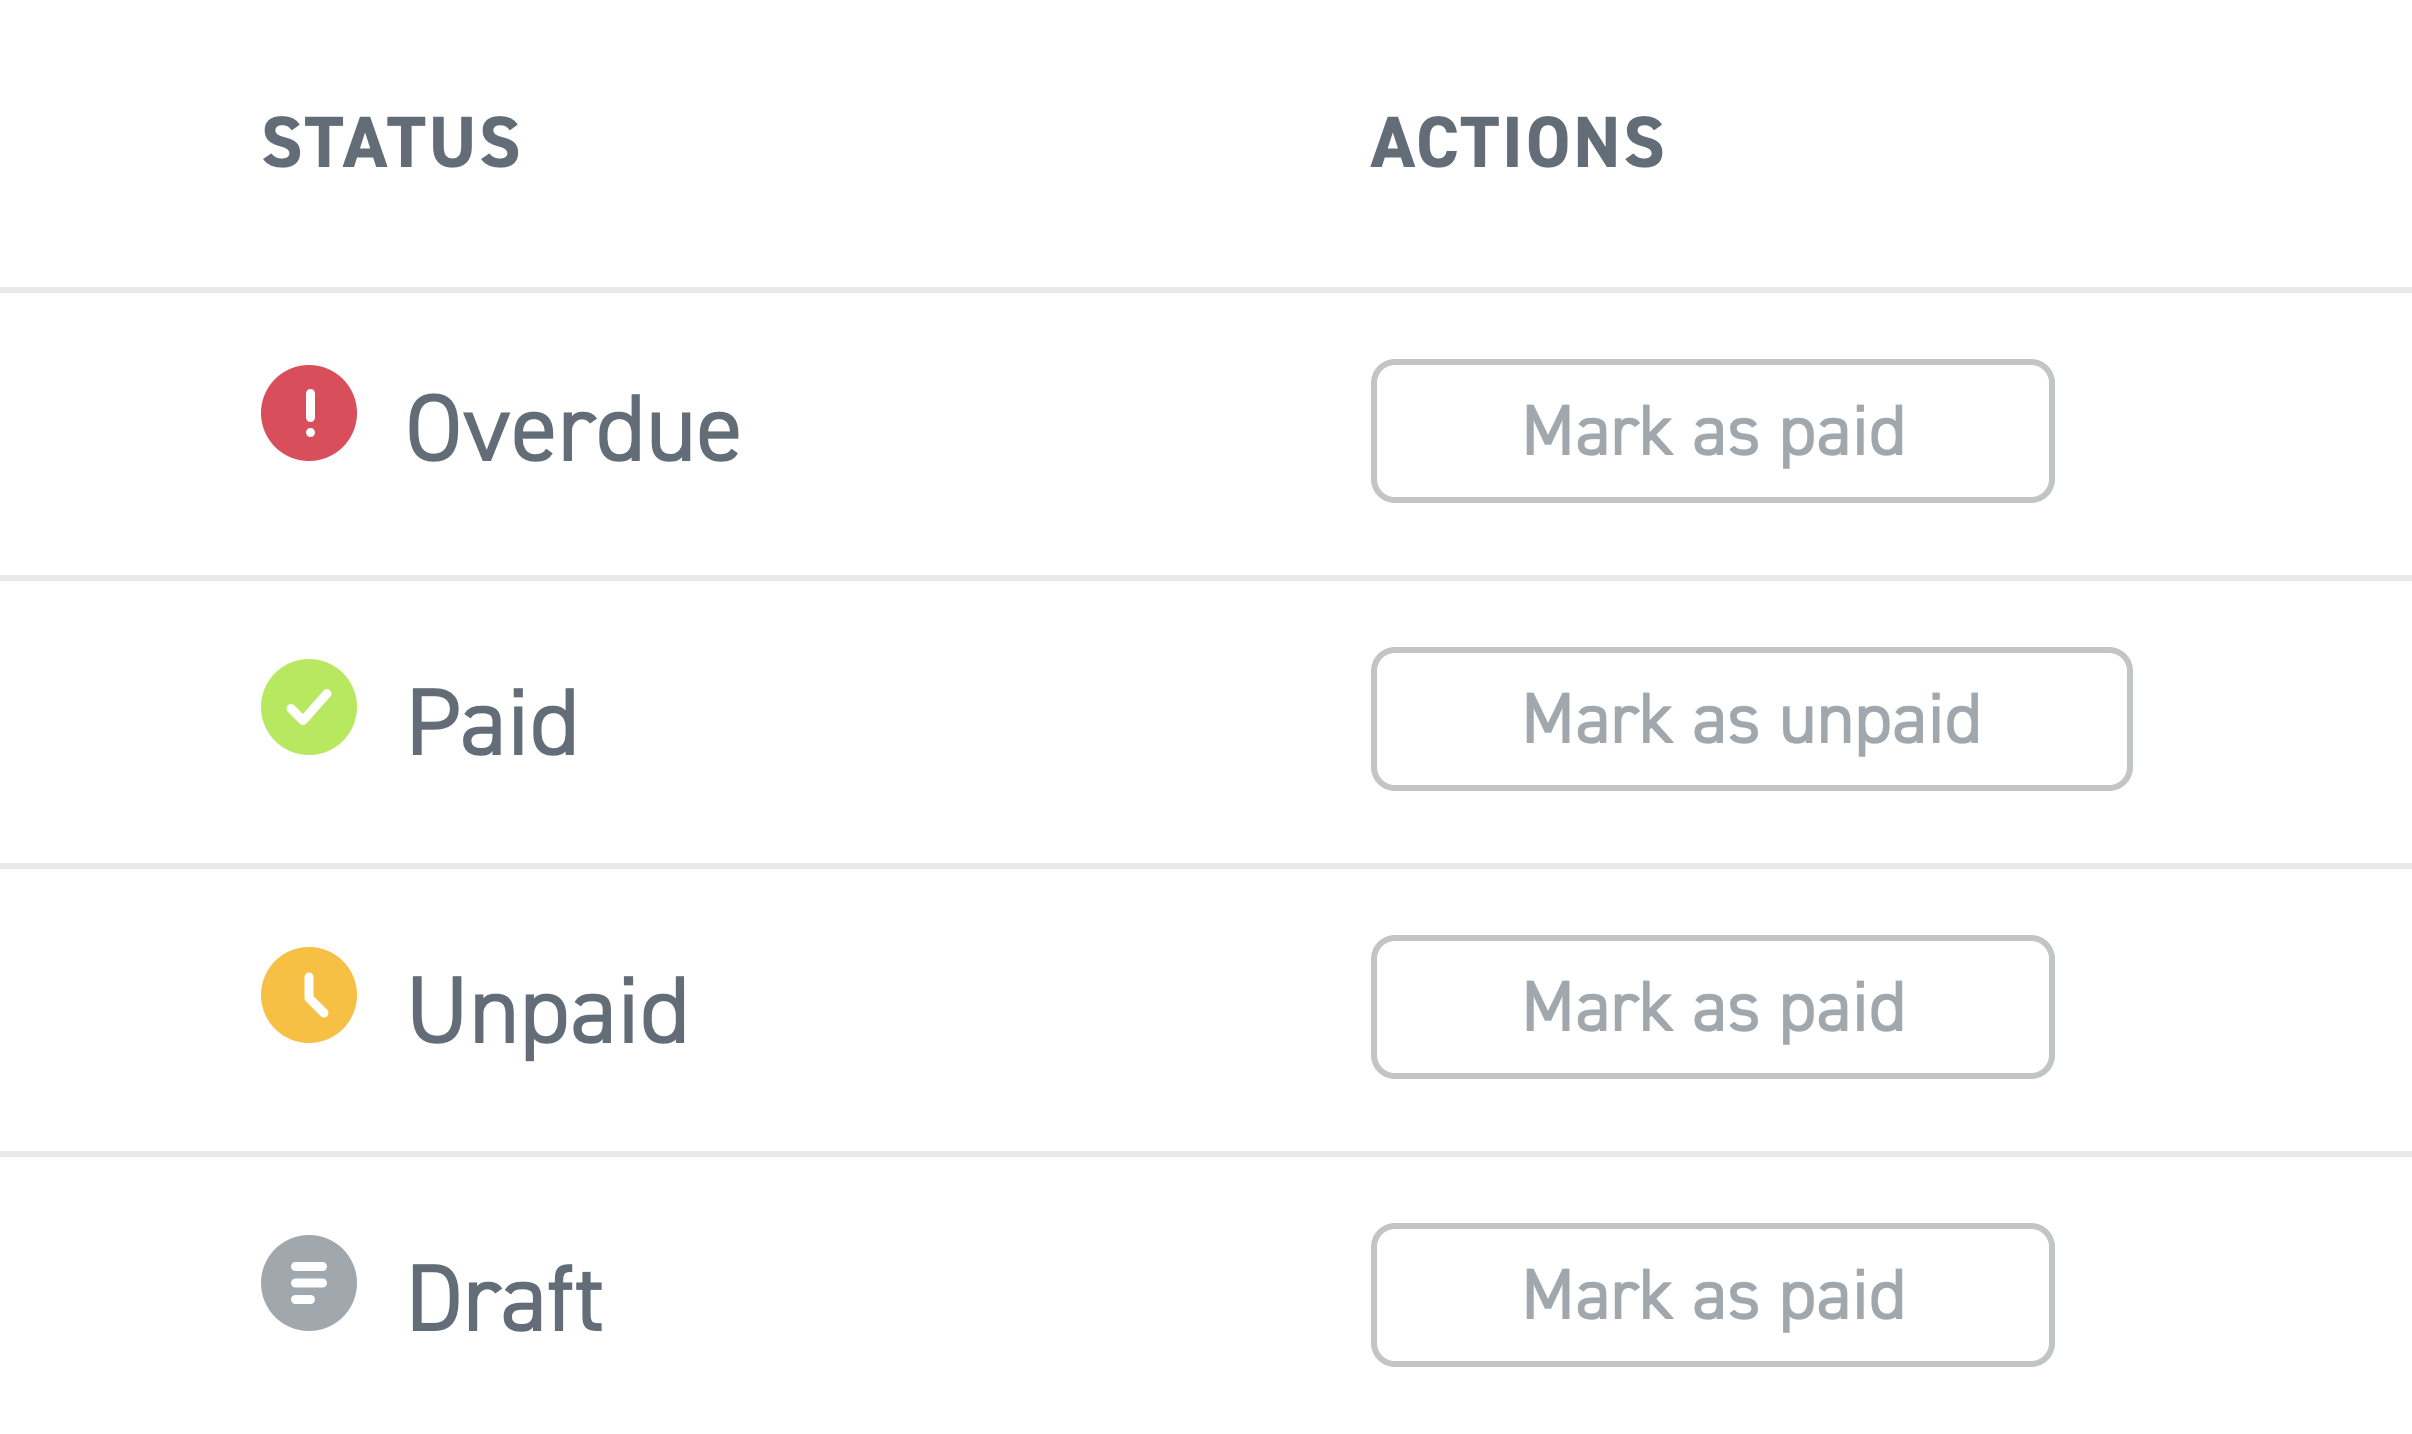The width and height of the screenshot is (2412, 1434).
Task: Click Mark as unpaid for Paid row
Action: coord(1752,719)
